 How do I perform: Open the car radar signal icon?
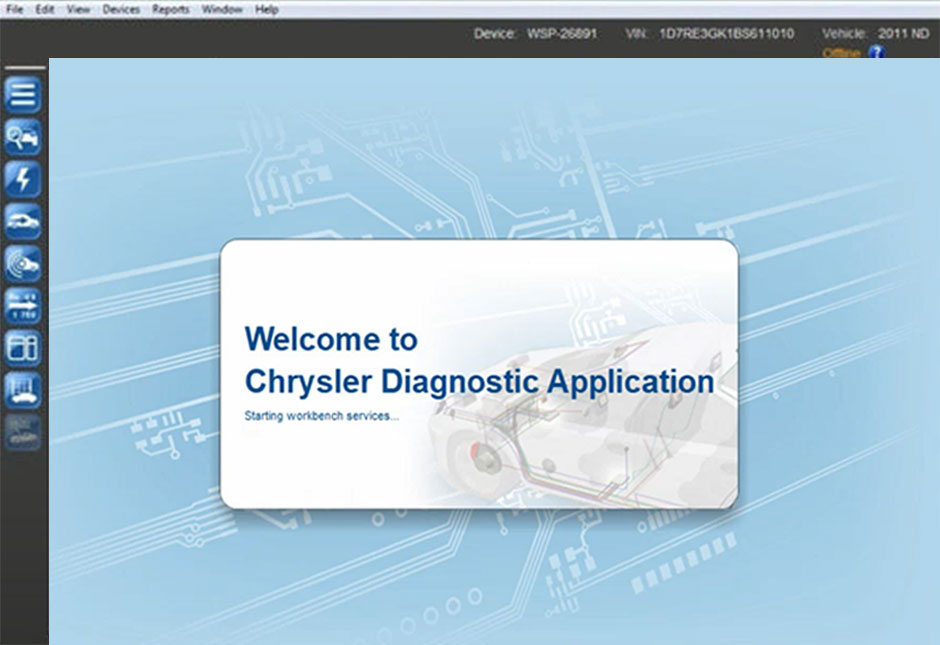tap(23, 264)
